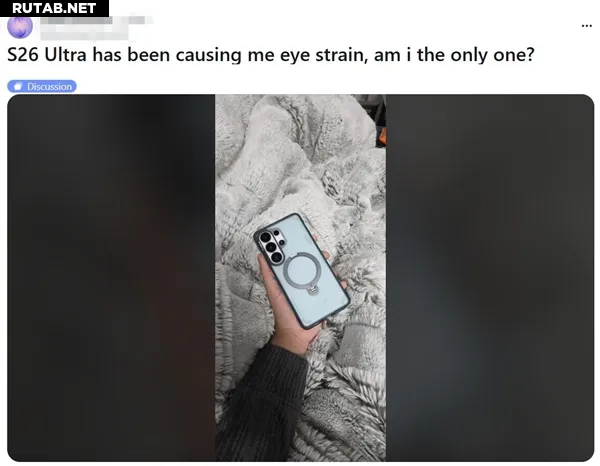Click the orange object at the photo's top edge

tap(382, 138)
